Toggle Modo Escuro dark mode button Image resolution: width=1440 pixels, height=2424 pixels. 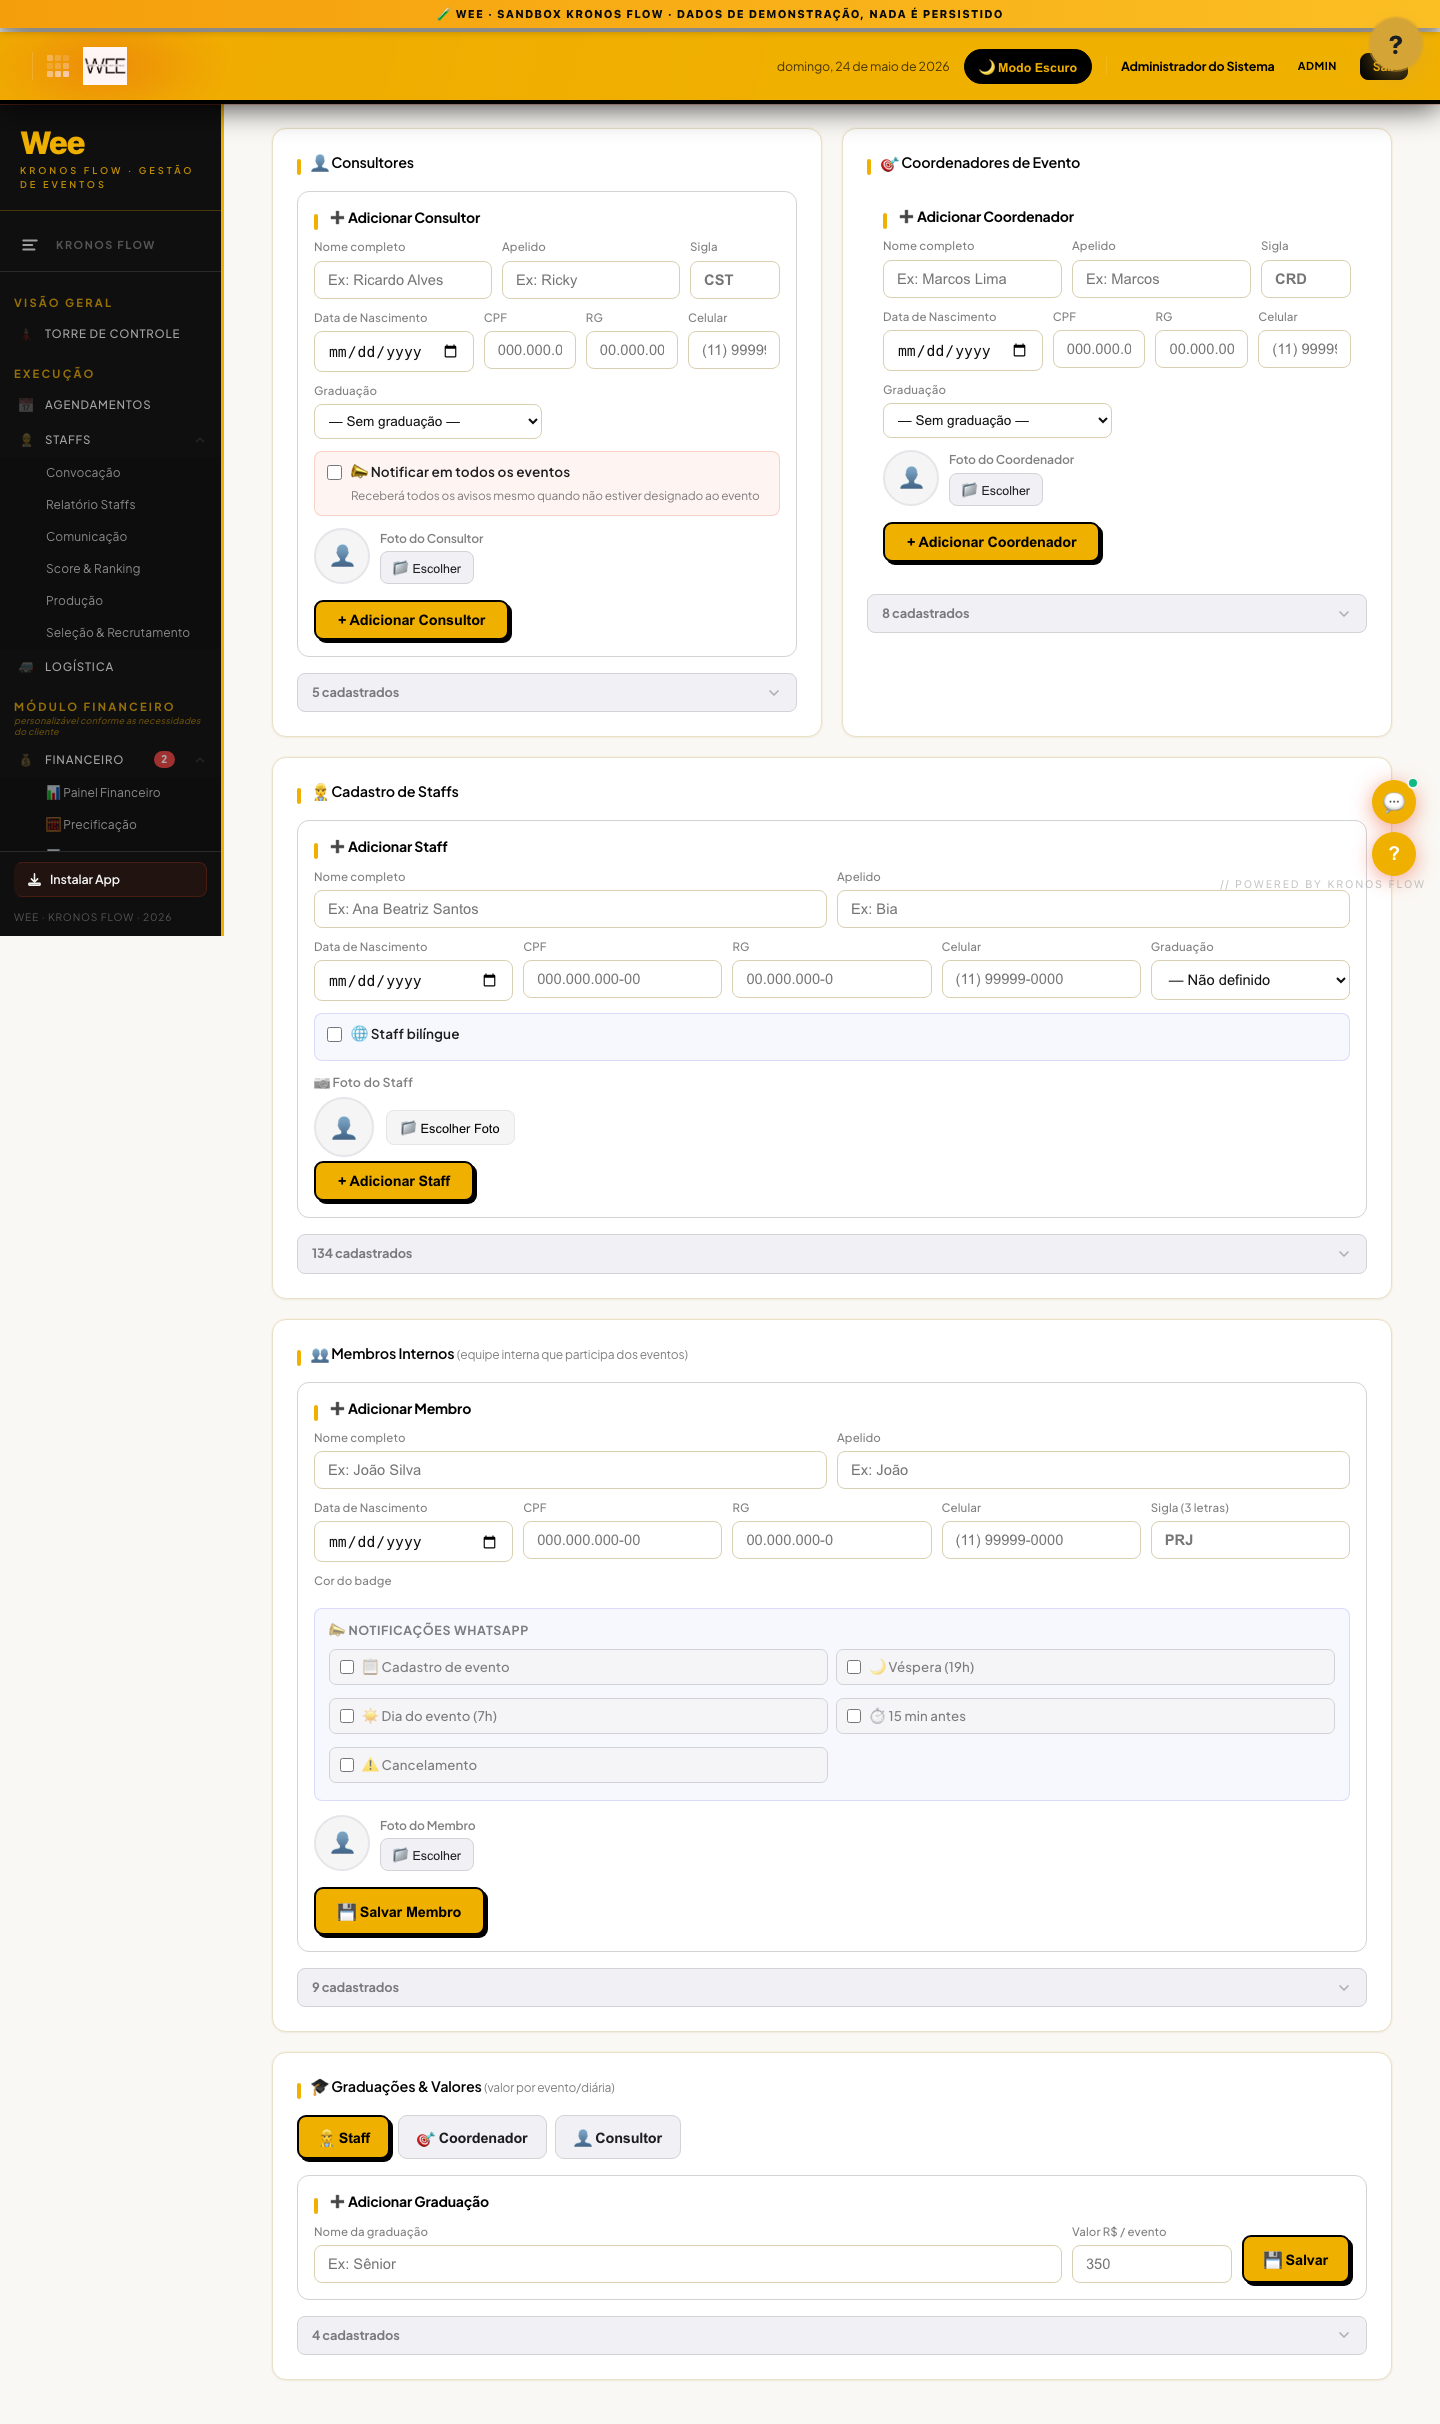pyautogui.click(x=1027, y=67)
